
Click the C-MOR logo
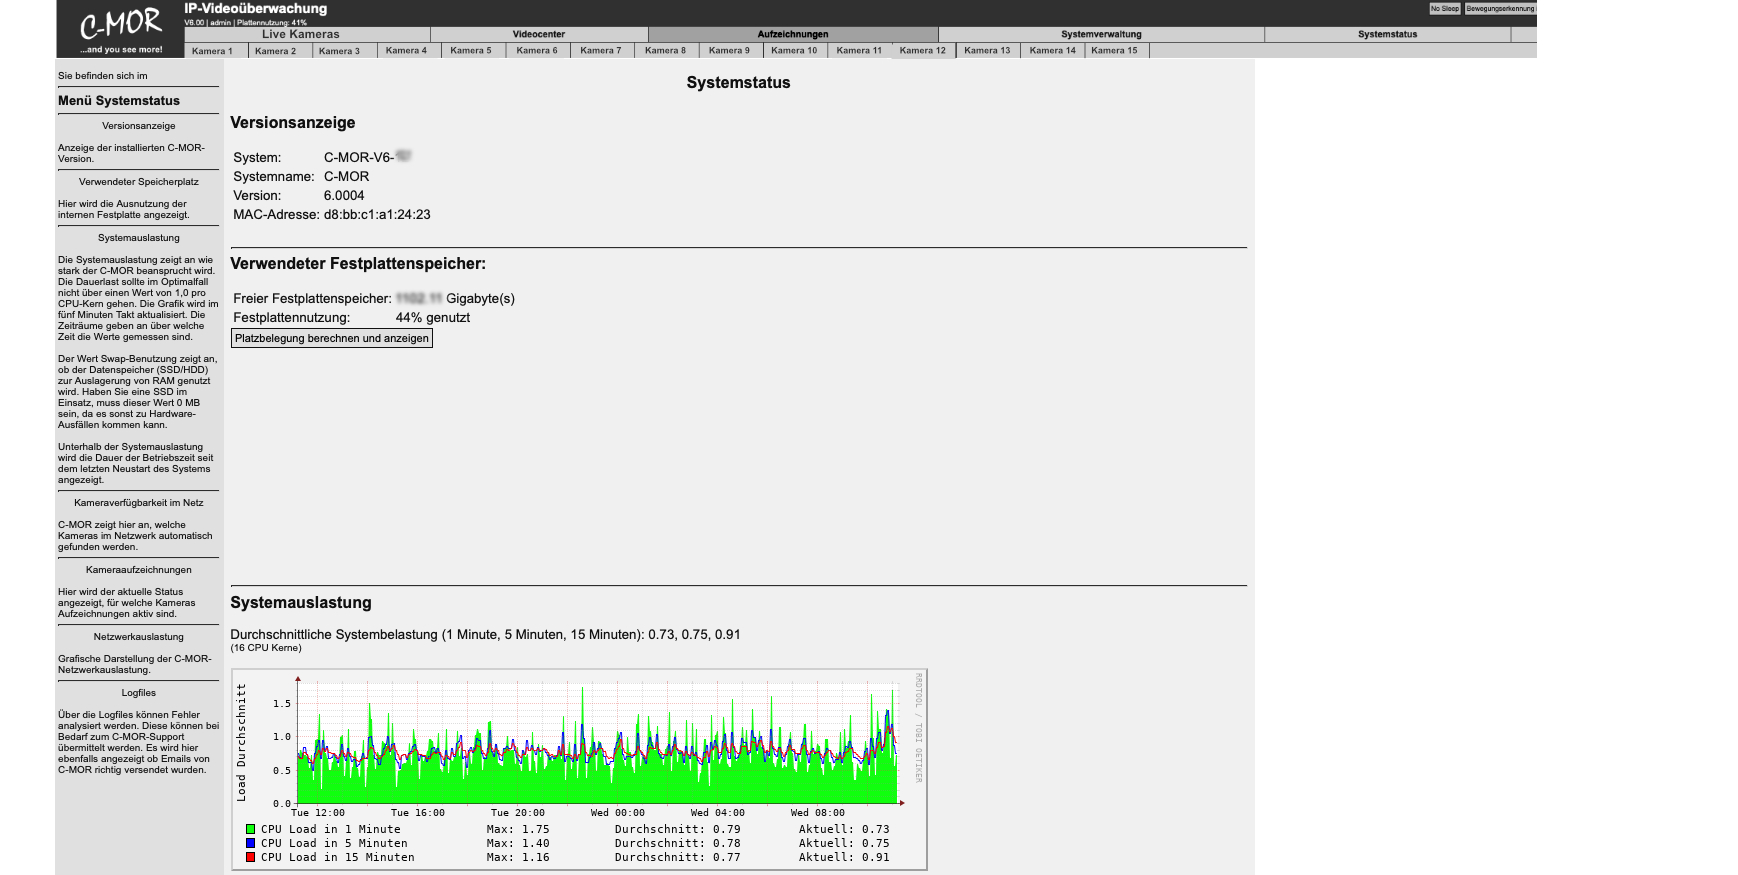(x=120, y=30)
